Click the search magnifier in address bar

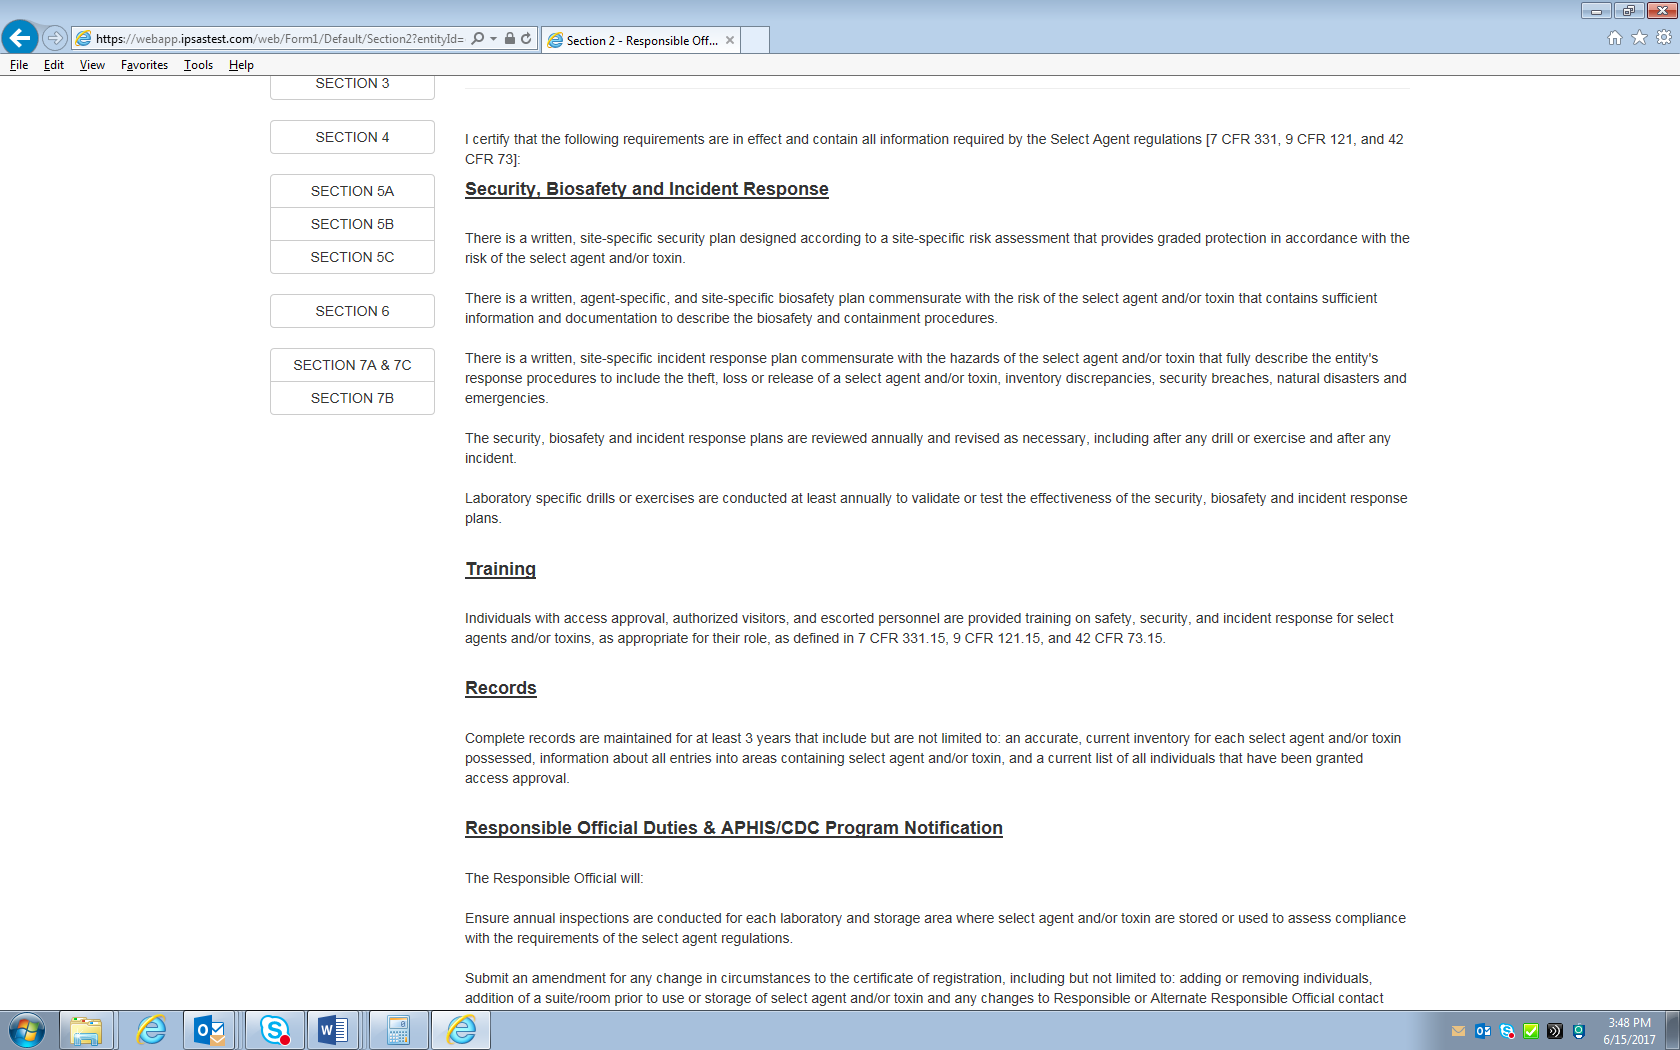click(478, 38)
